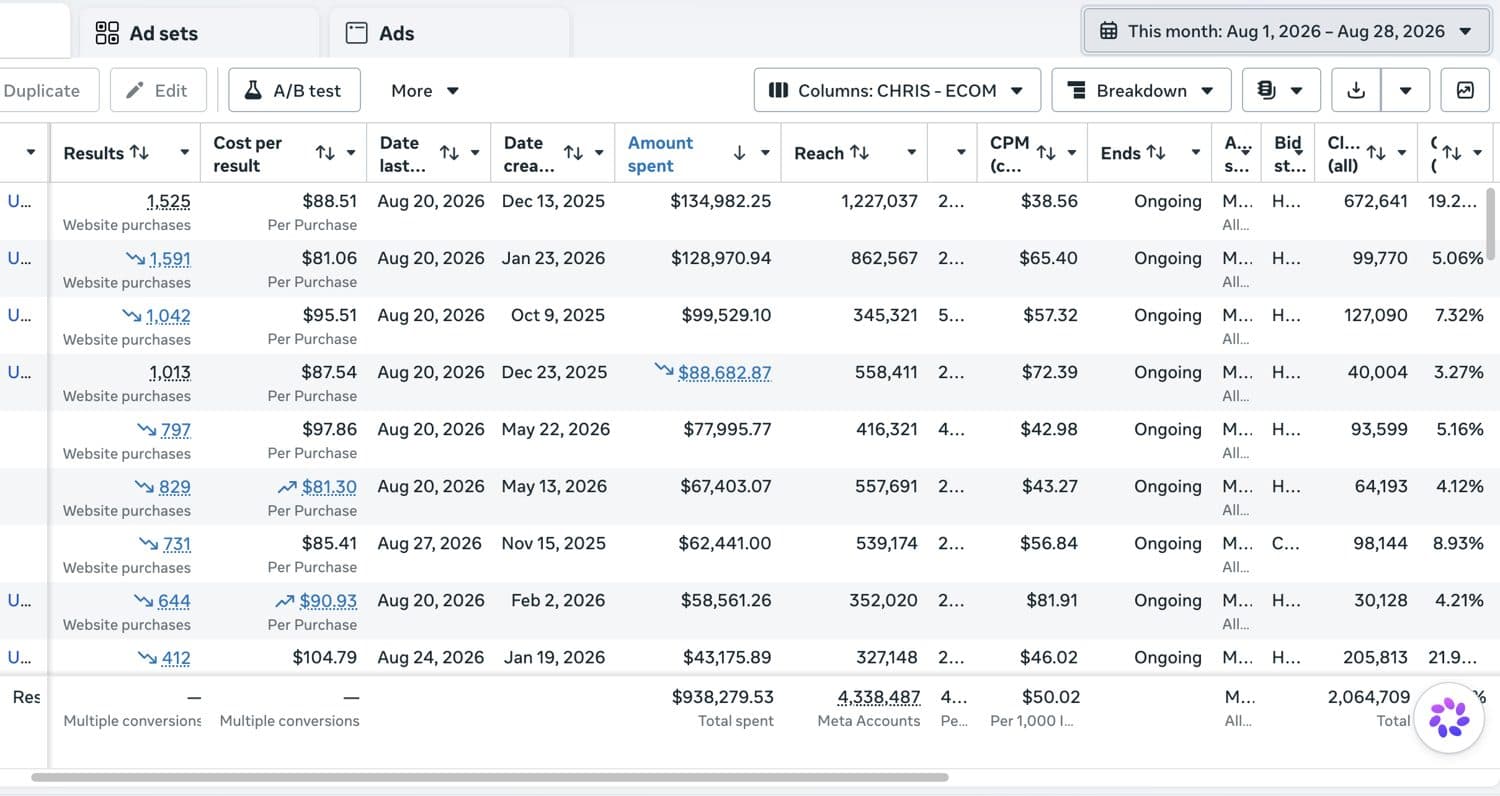This screenshot has height=796, width=1500.
Task: Open the date range picker for Aug 2026
Action: point(1286,31)
